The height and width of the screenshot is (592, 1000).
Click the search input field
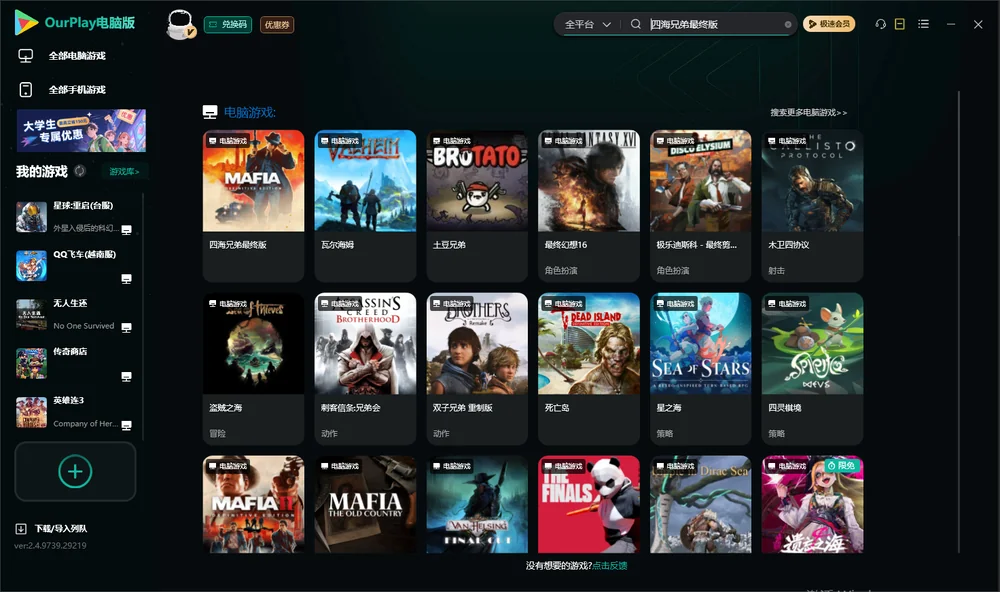coord(715,24)
